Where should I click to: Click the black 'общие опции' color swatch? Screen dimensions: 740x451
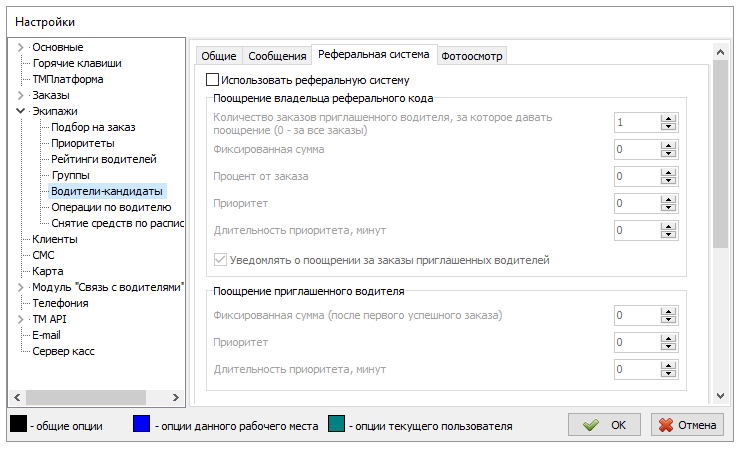point(18,425)
